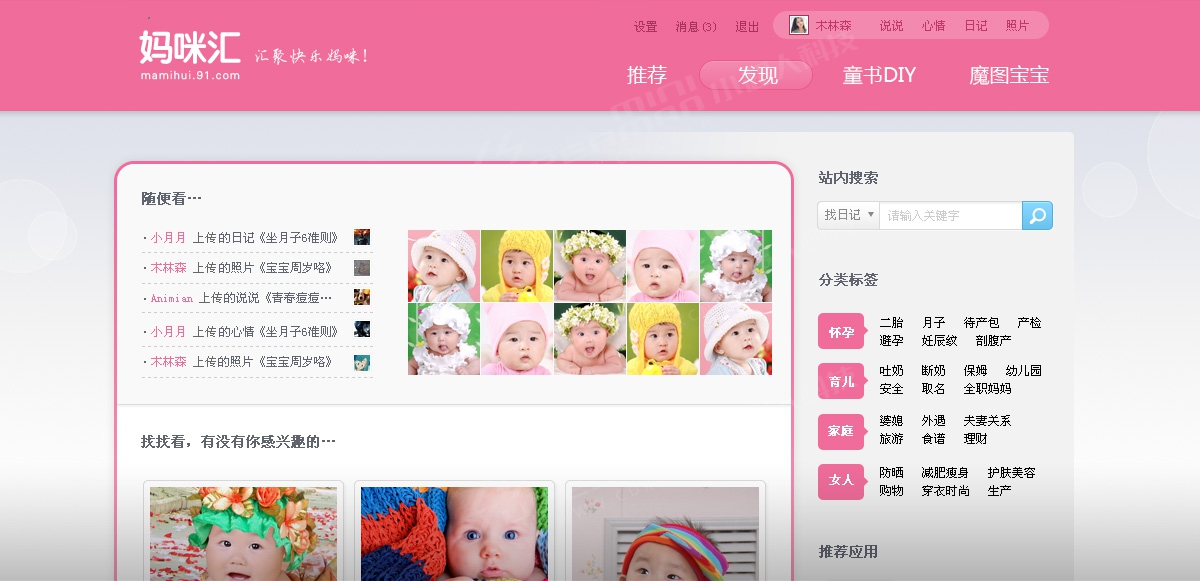This screenshot has height=581, width=1200.
Task: Select the 家庭 category label
Action: coord(841,431)
